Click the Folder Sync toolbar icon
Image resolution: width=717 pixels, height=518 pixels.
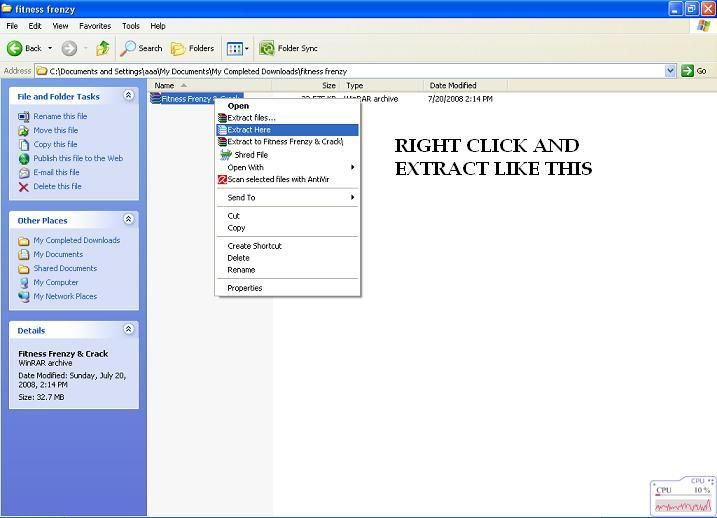point(267,48)
